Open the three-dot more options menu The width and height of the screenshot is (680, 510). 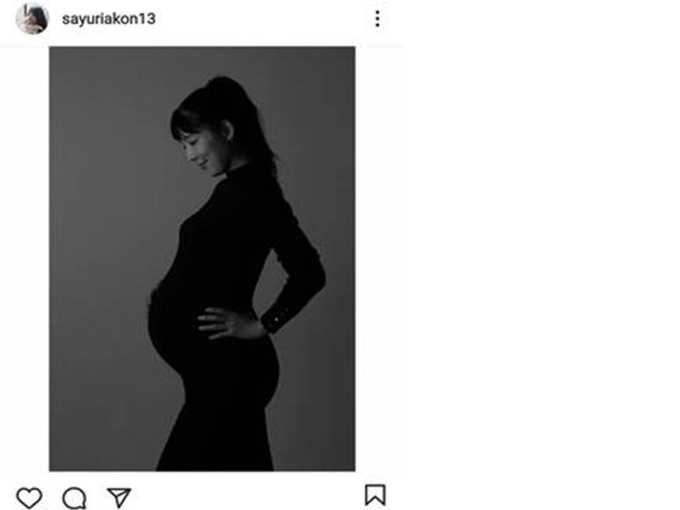[377, 19]
